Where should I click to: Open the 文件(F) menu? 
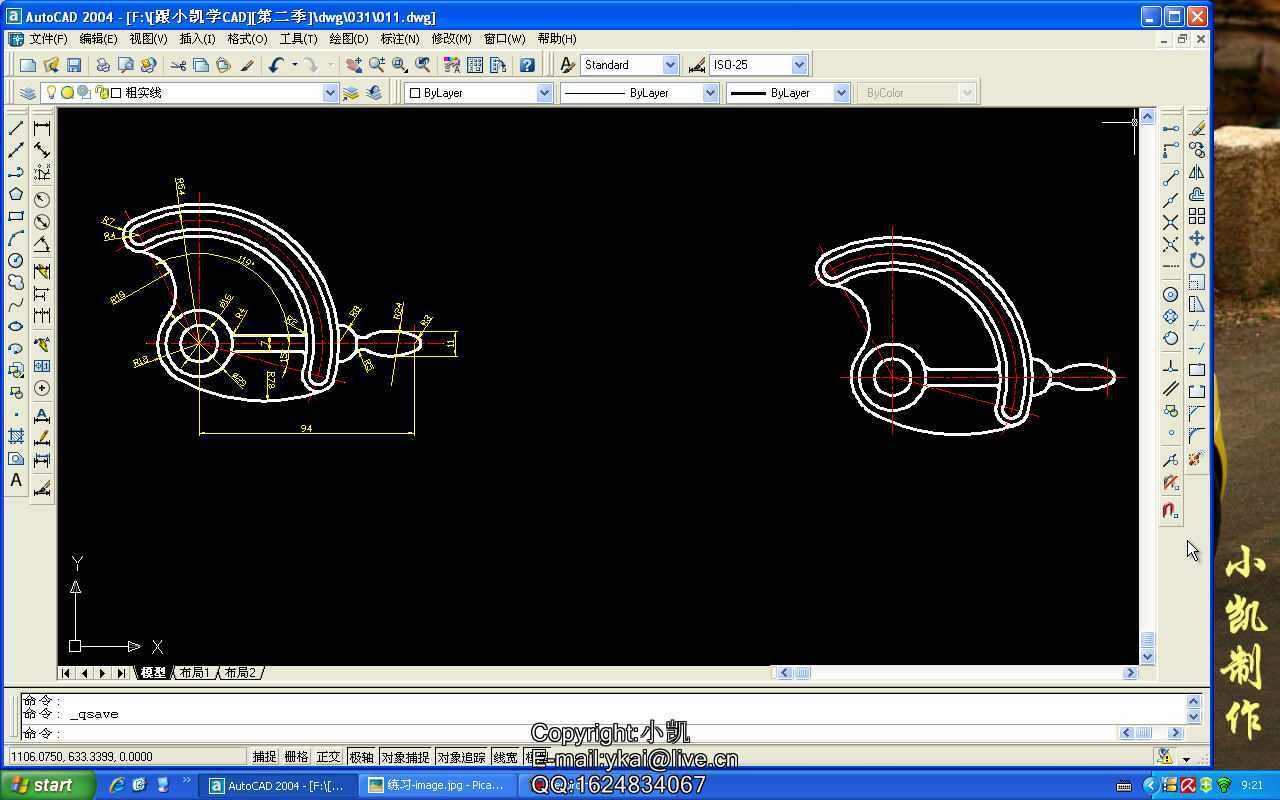[x=48, y=39]
